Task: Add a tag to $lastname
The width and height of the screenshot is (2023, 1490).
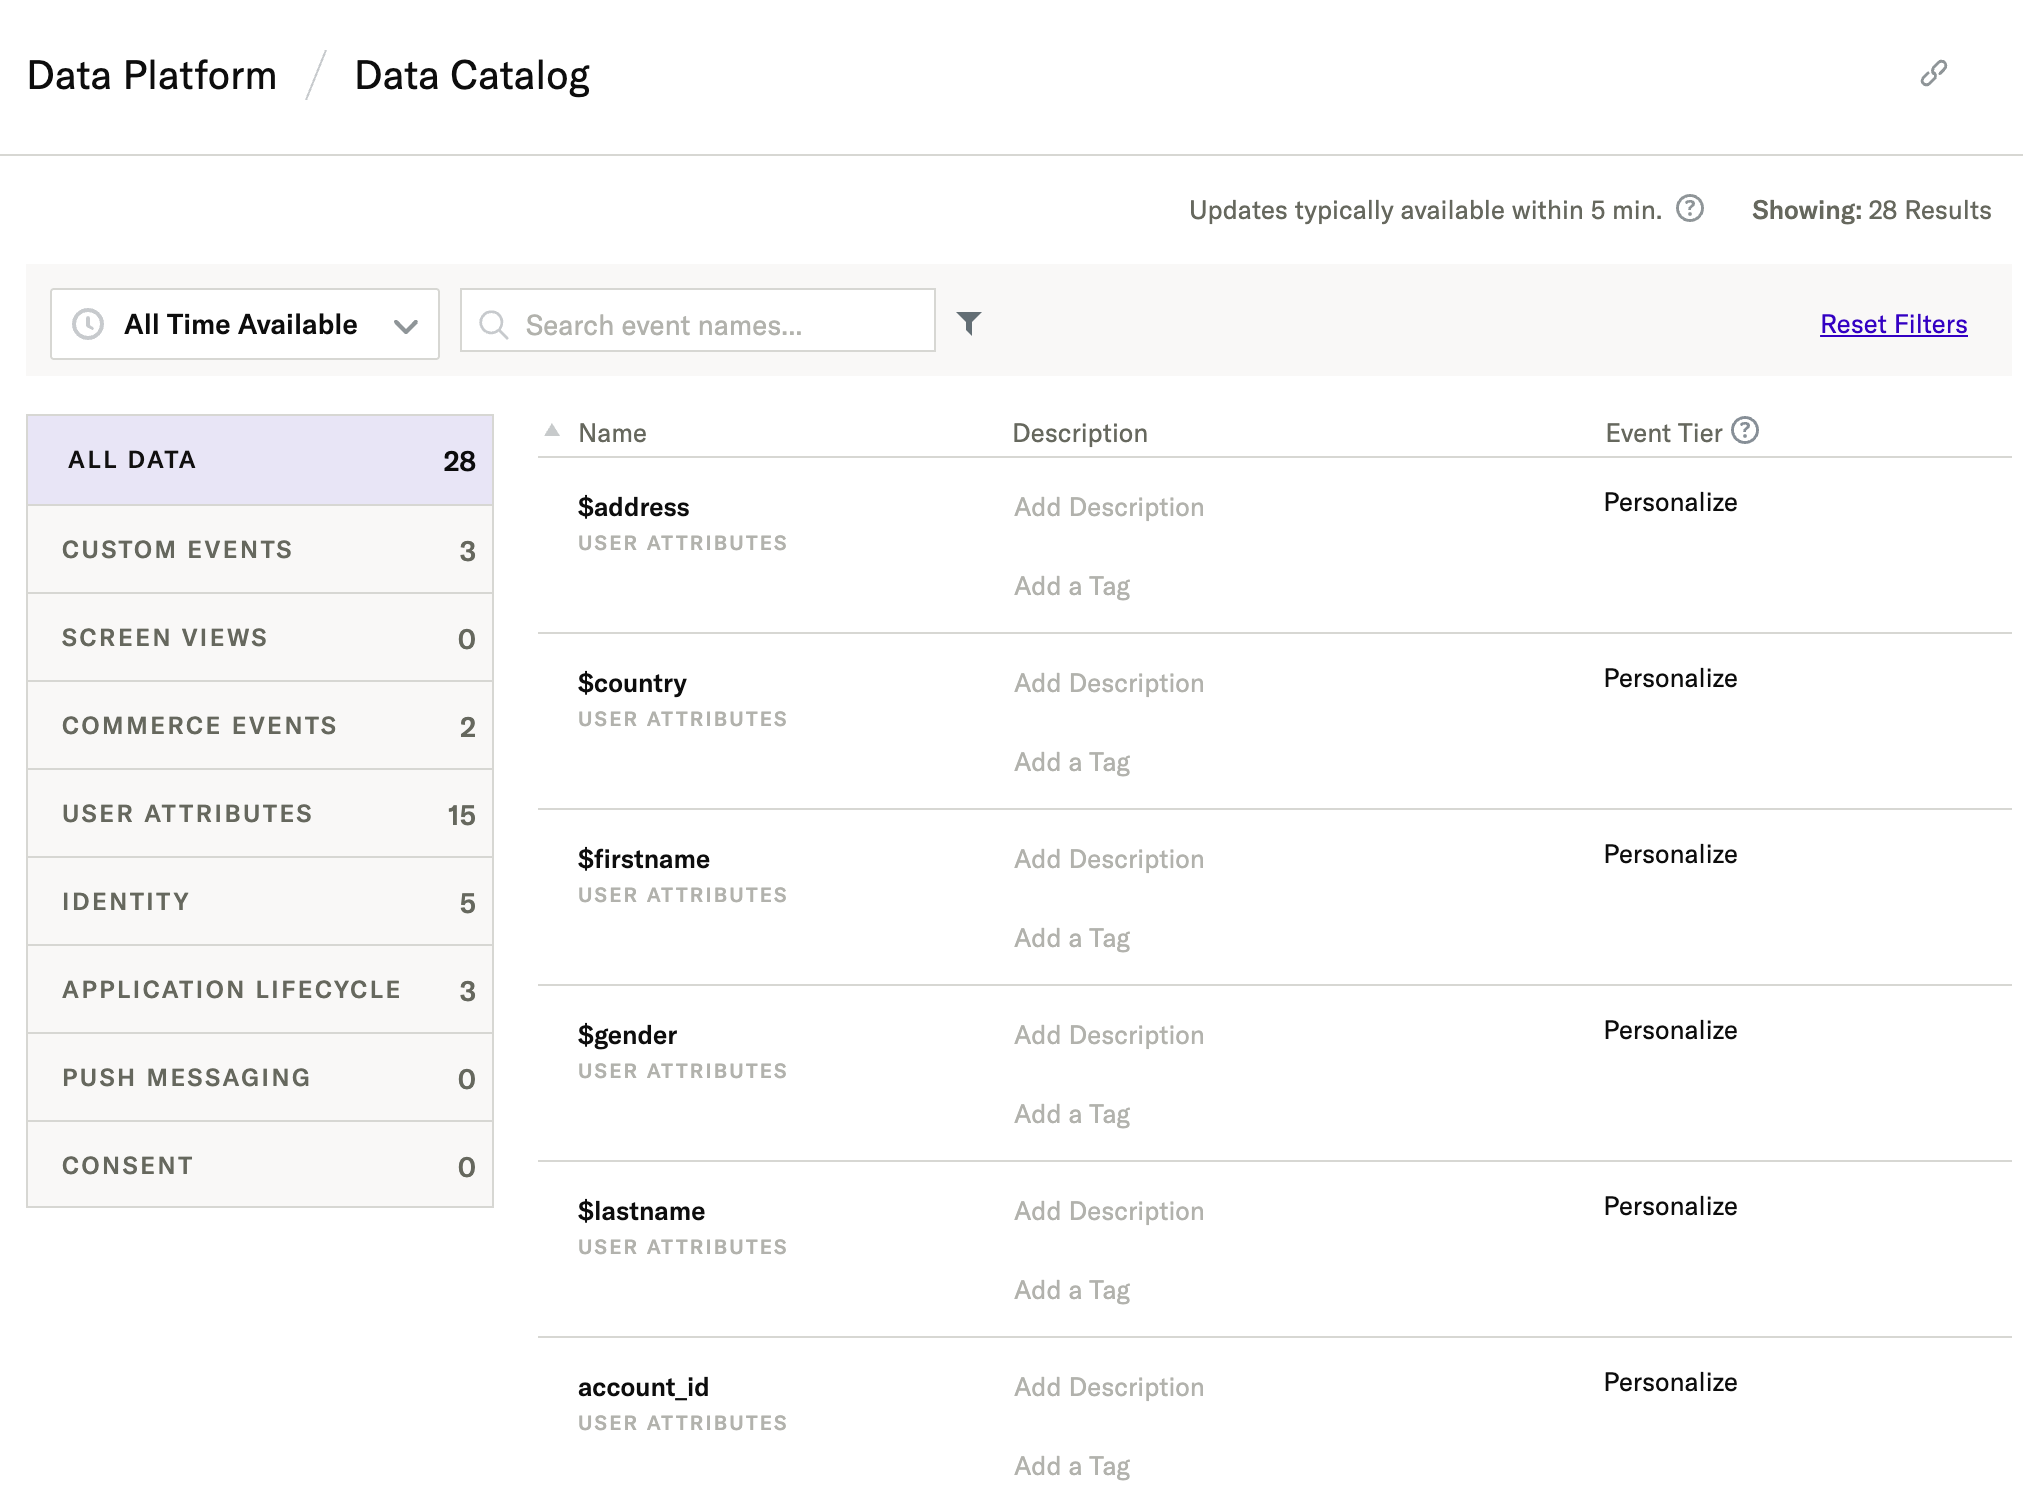Action: point(1072,1290)
